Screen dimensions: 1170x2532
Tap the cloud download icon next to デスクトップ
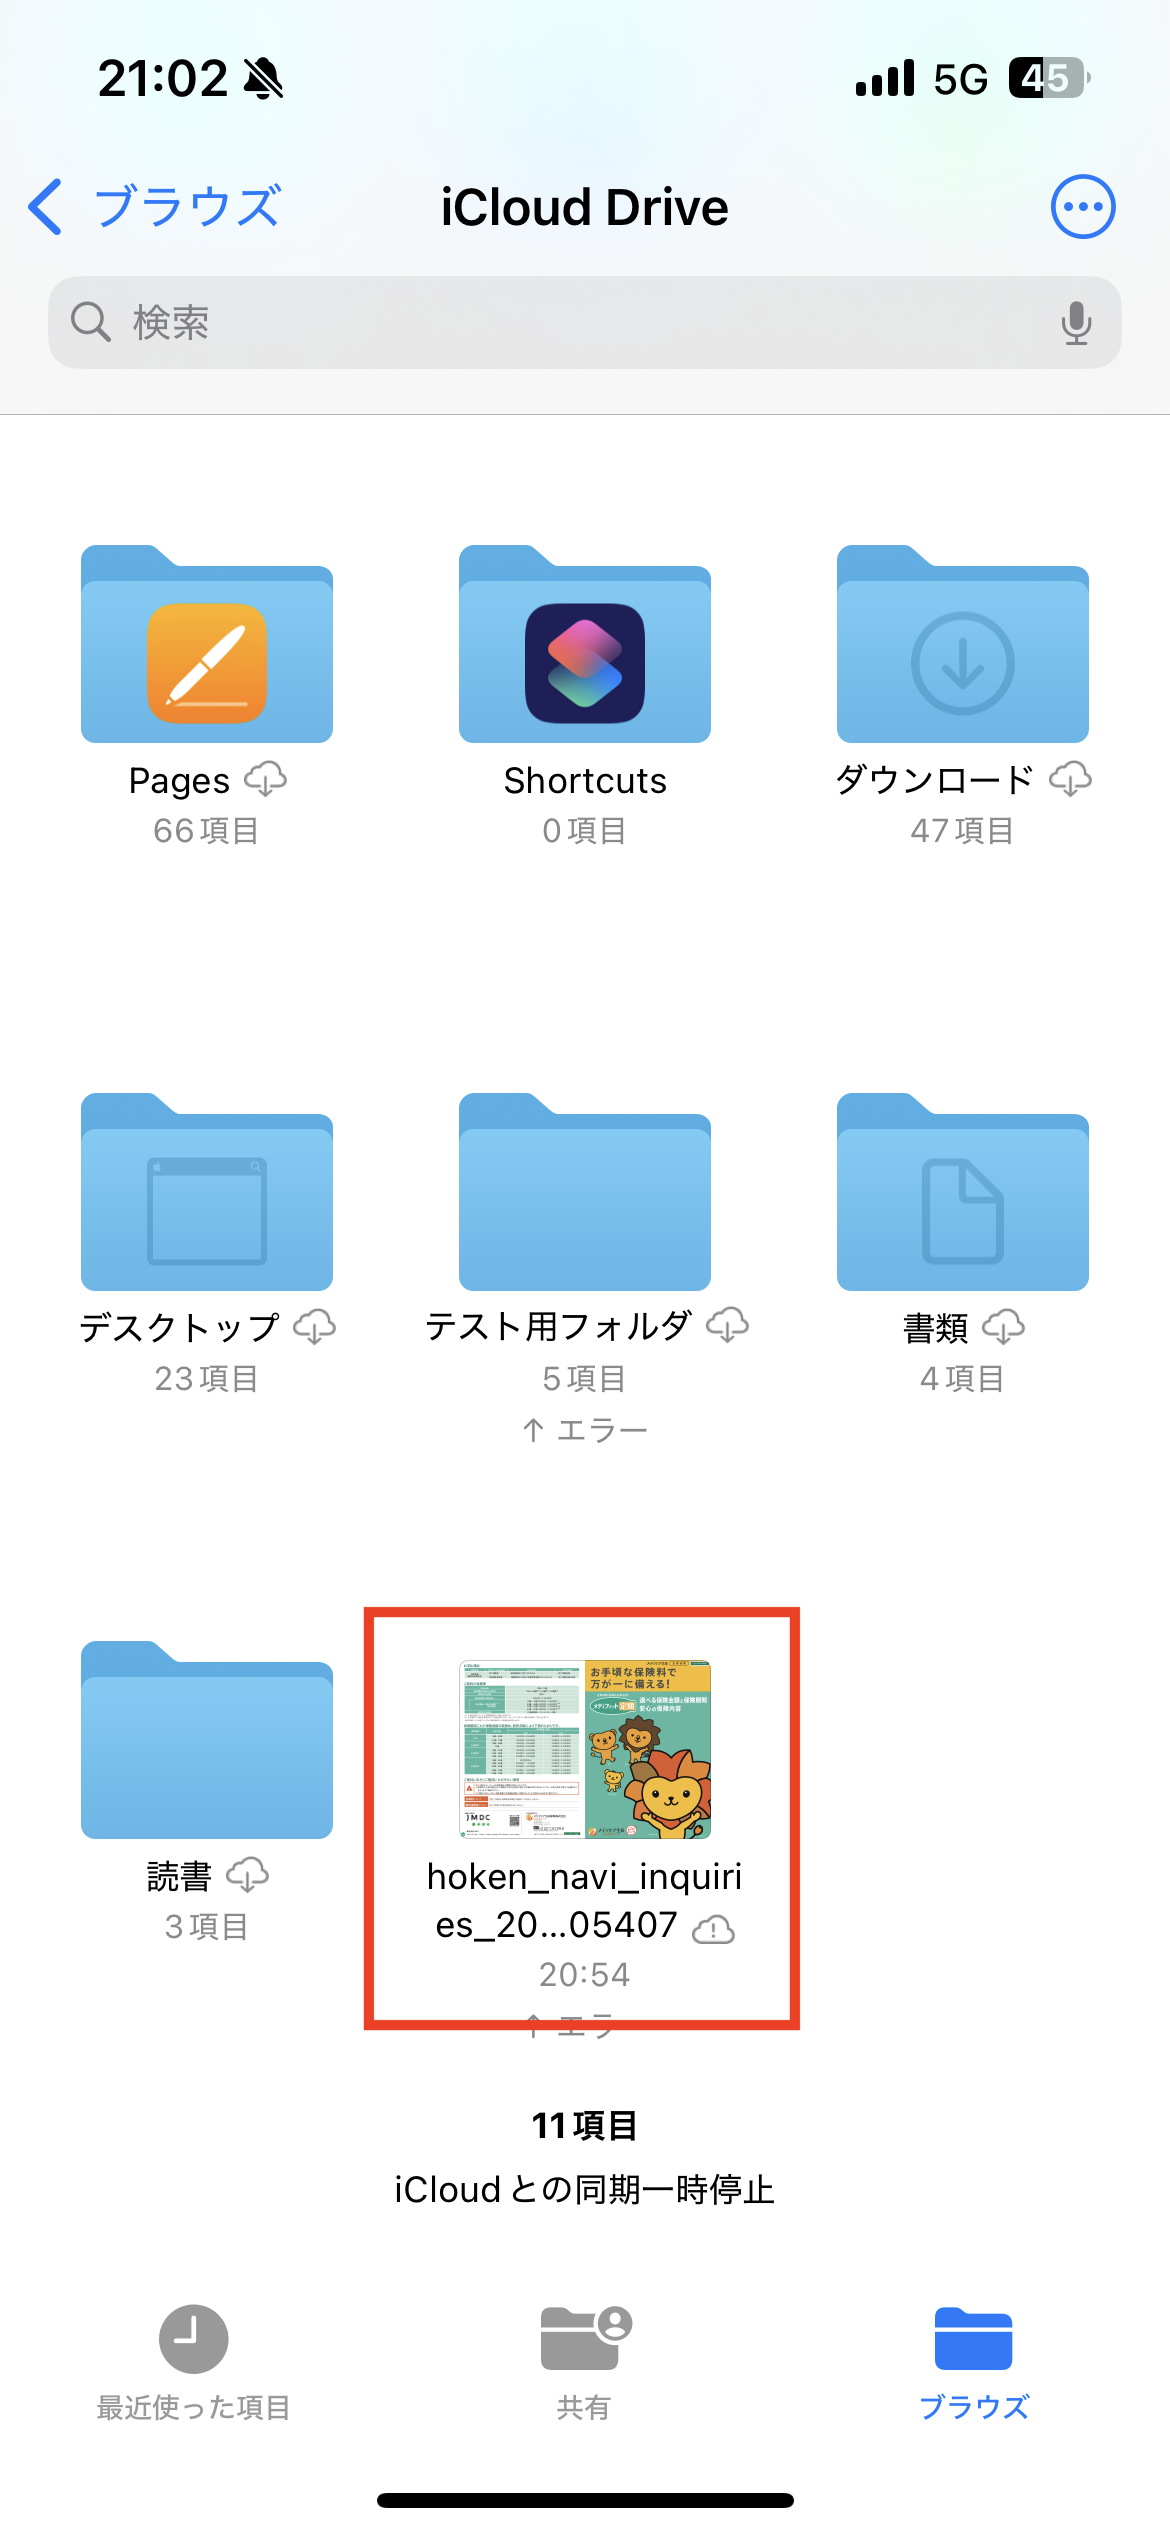315,1327
